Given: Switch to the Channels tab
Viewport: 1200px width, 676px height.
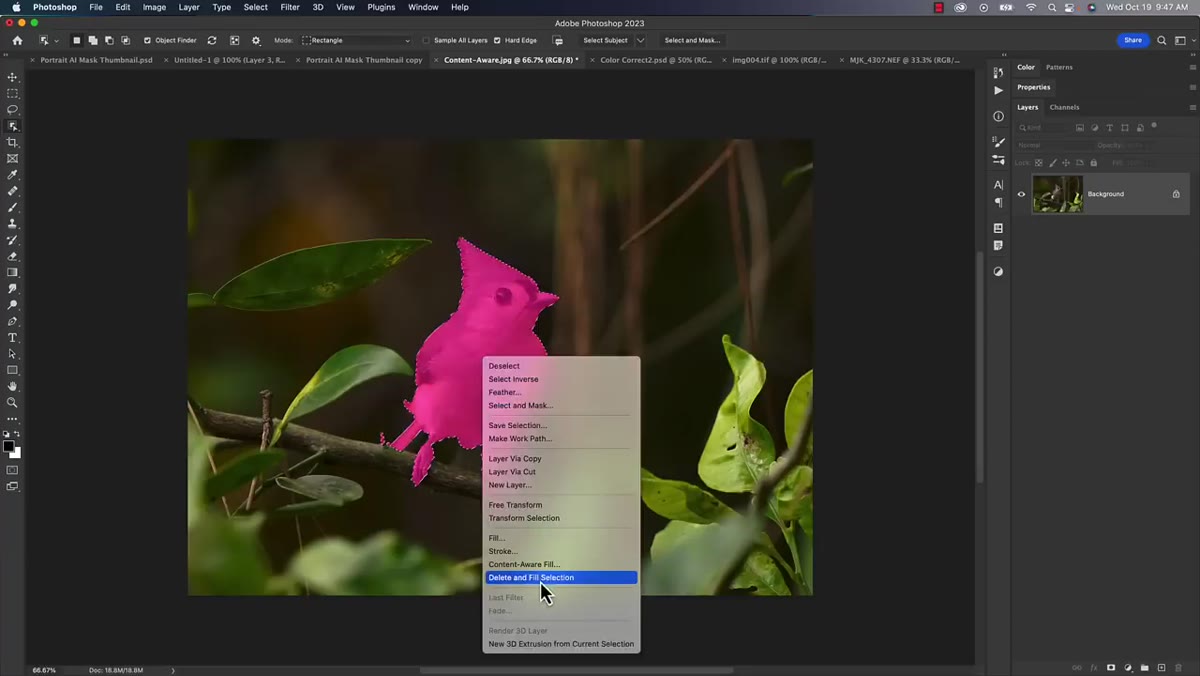Looking at the screenshot, I should [1064, 107].
